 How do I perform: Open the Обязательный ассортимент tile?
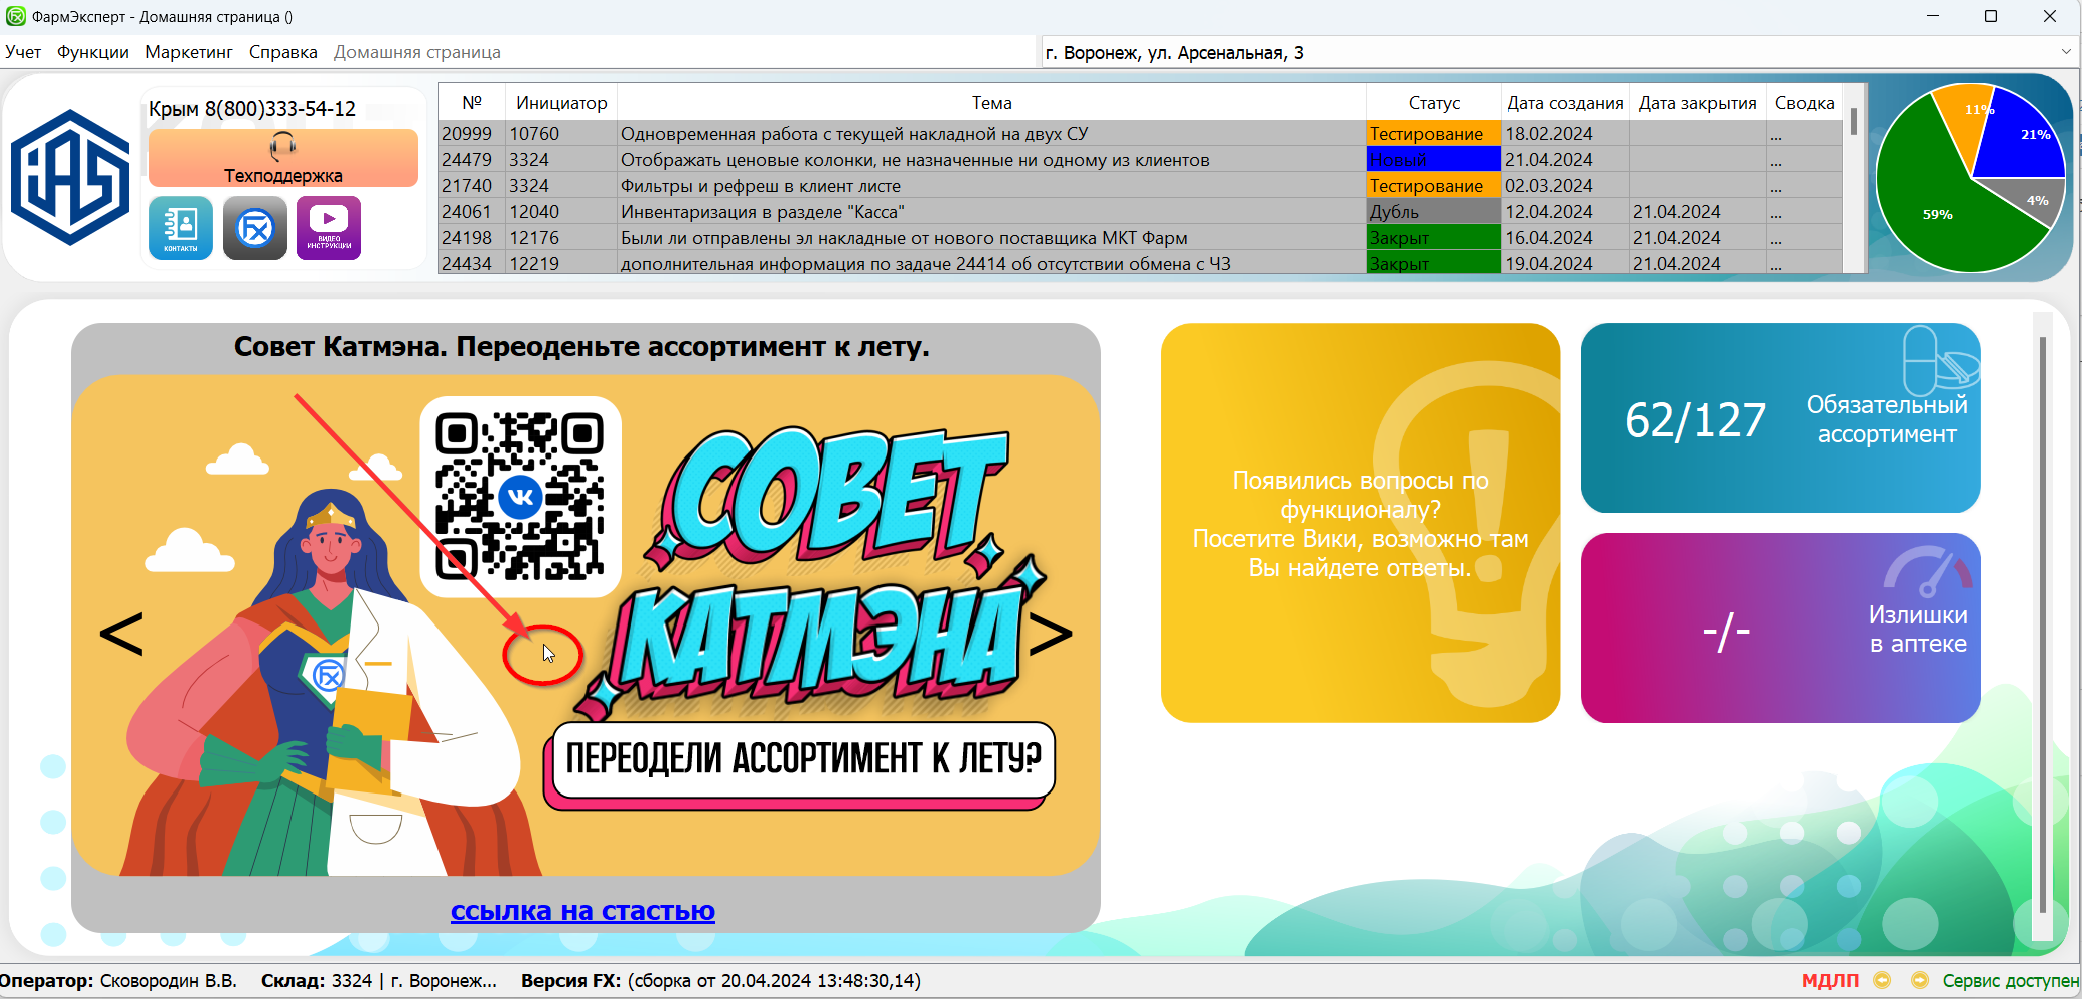pos(1780,418)
